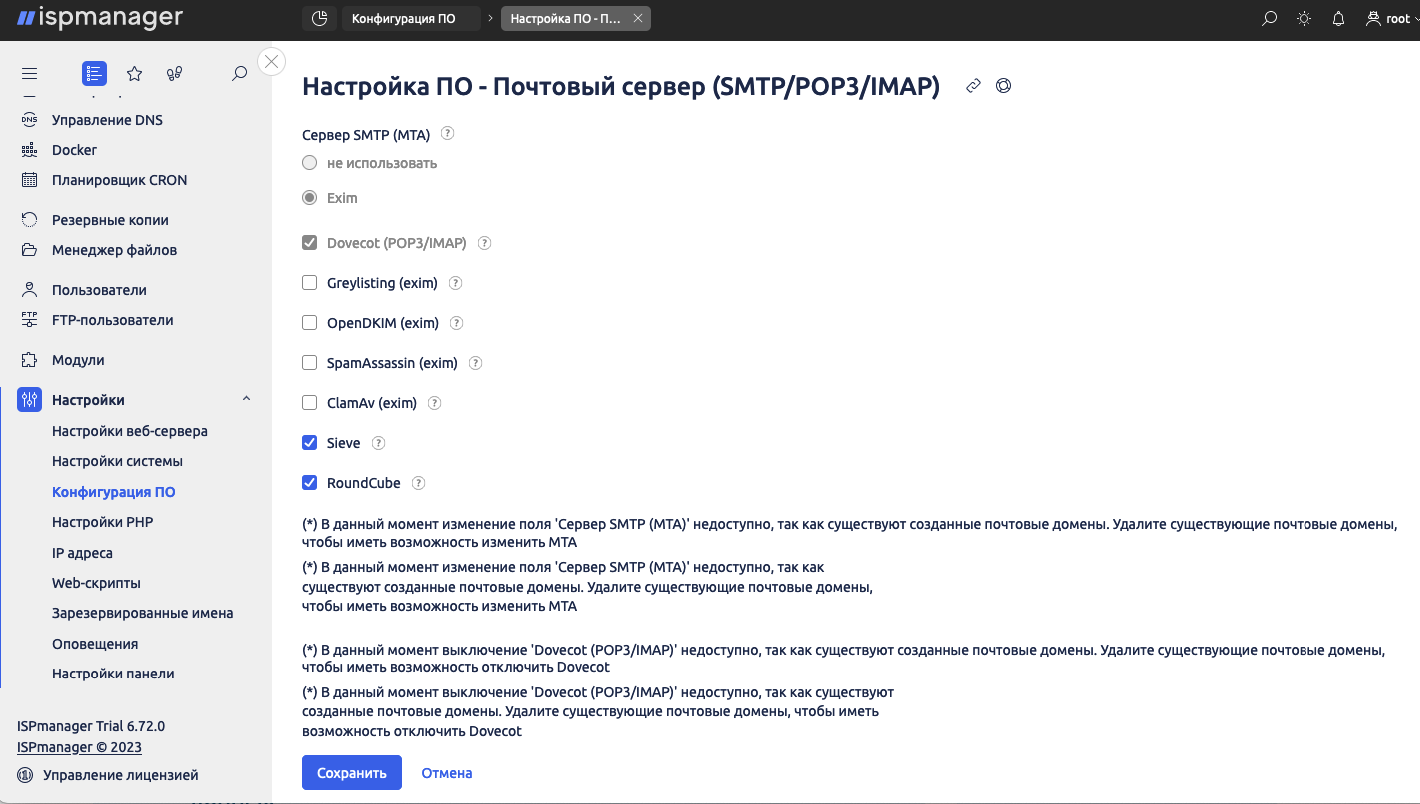The width and height of the screenshot is (1420, 804).
Task: Uncheck the RoundCube checkbox
Action: pos(310,483)
